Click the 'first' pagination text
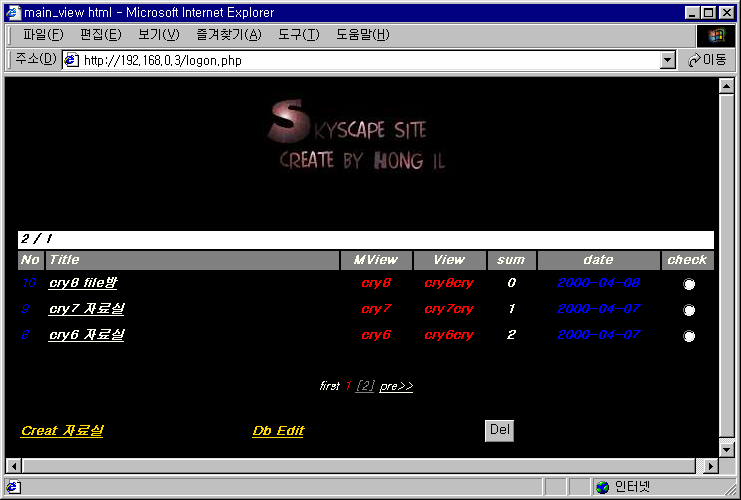This screenshot has height=500, width=741. (329, 386)
